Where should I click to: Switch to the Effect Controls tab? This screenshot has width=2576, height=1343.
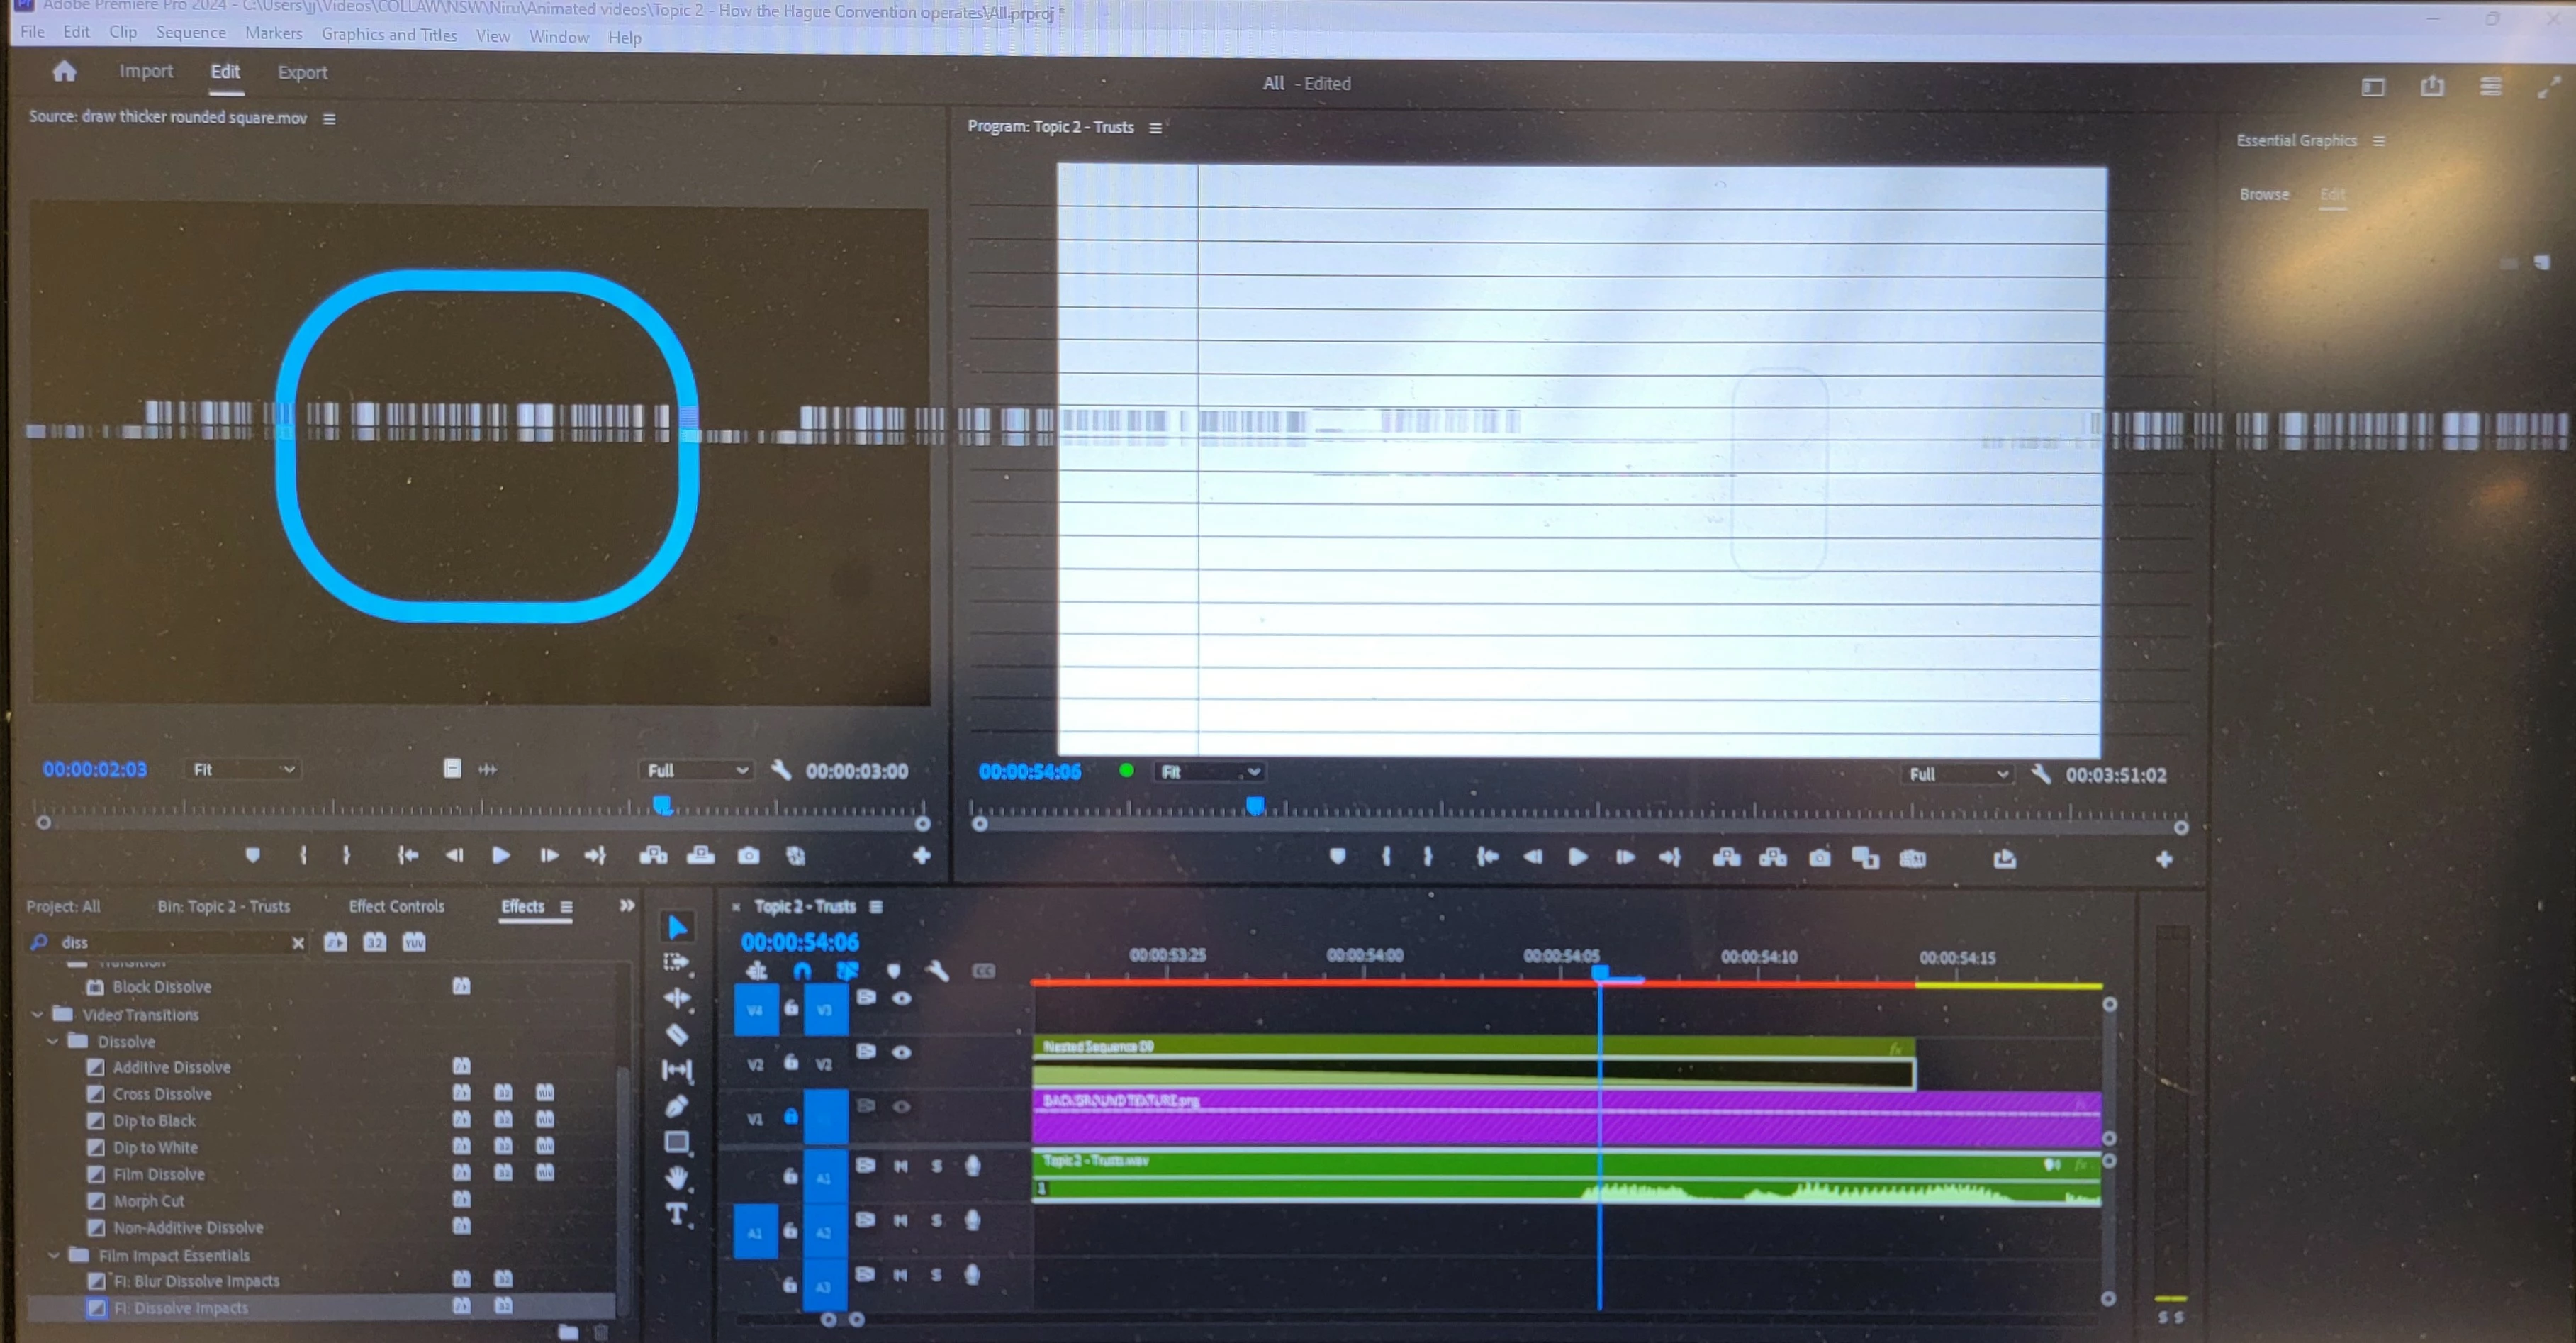[396, 906]
